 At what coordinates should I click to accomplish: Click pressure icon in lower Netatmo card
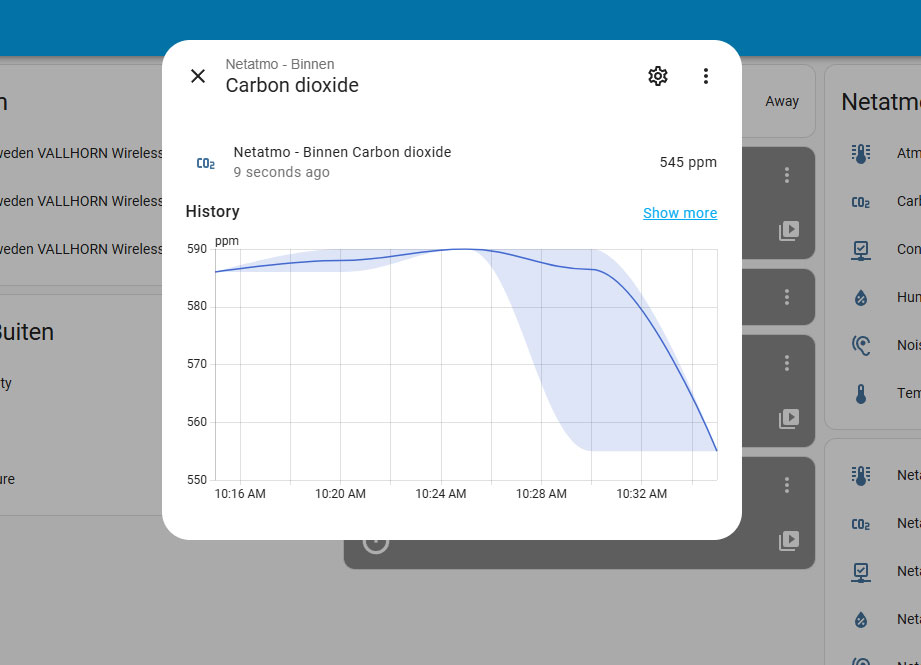[861, 475]
